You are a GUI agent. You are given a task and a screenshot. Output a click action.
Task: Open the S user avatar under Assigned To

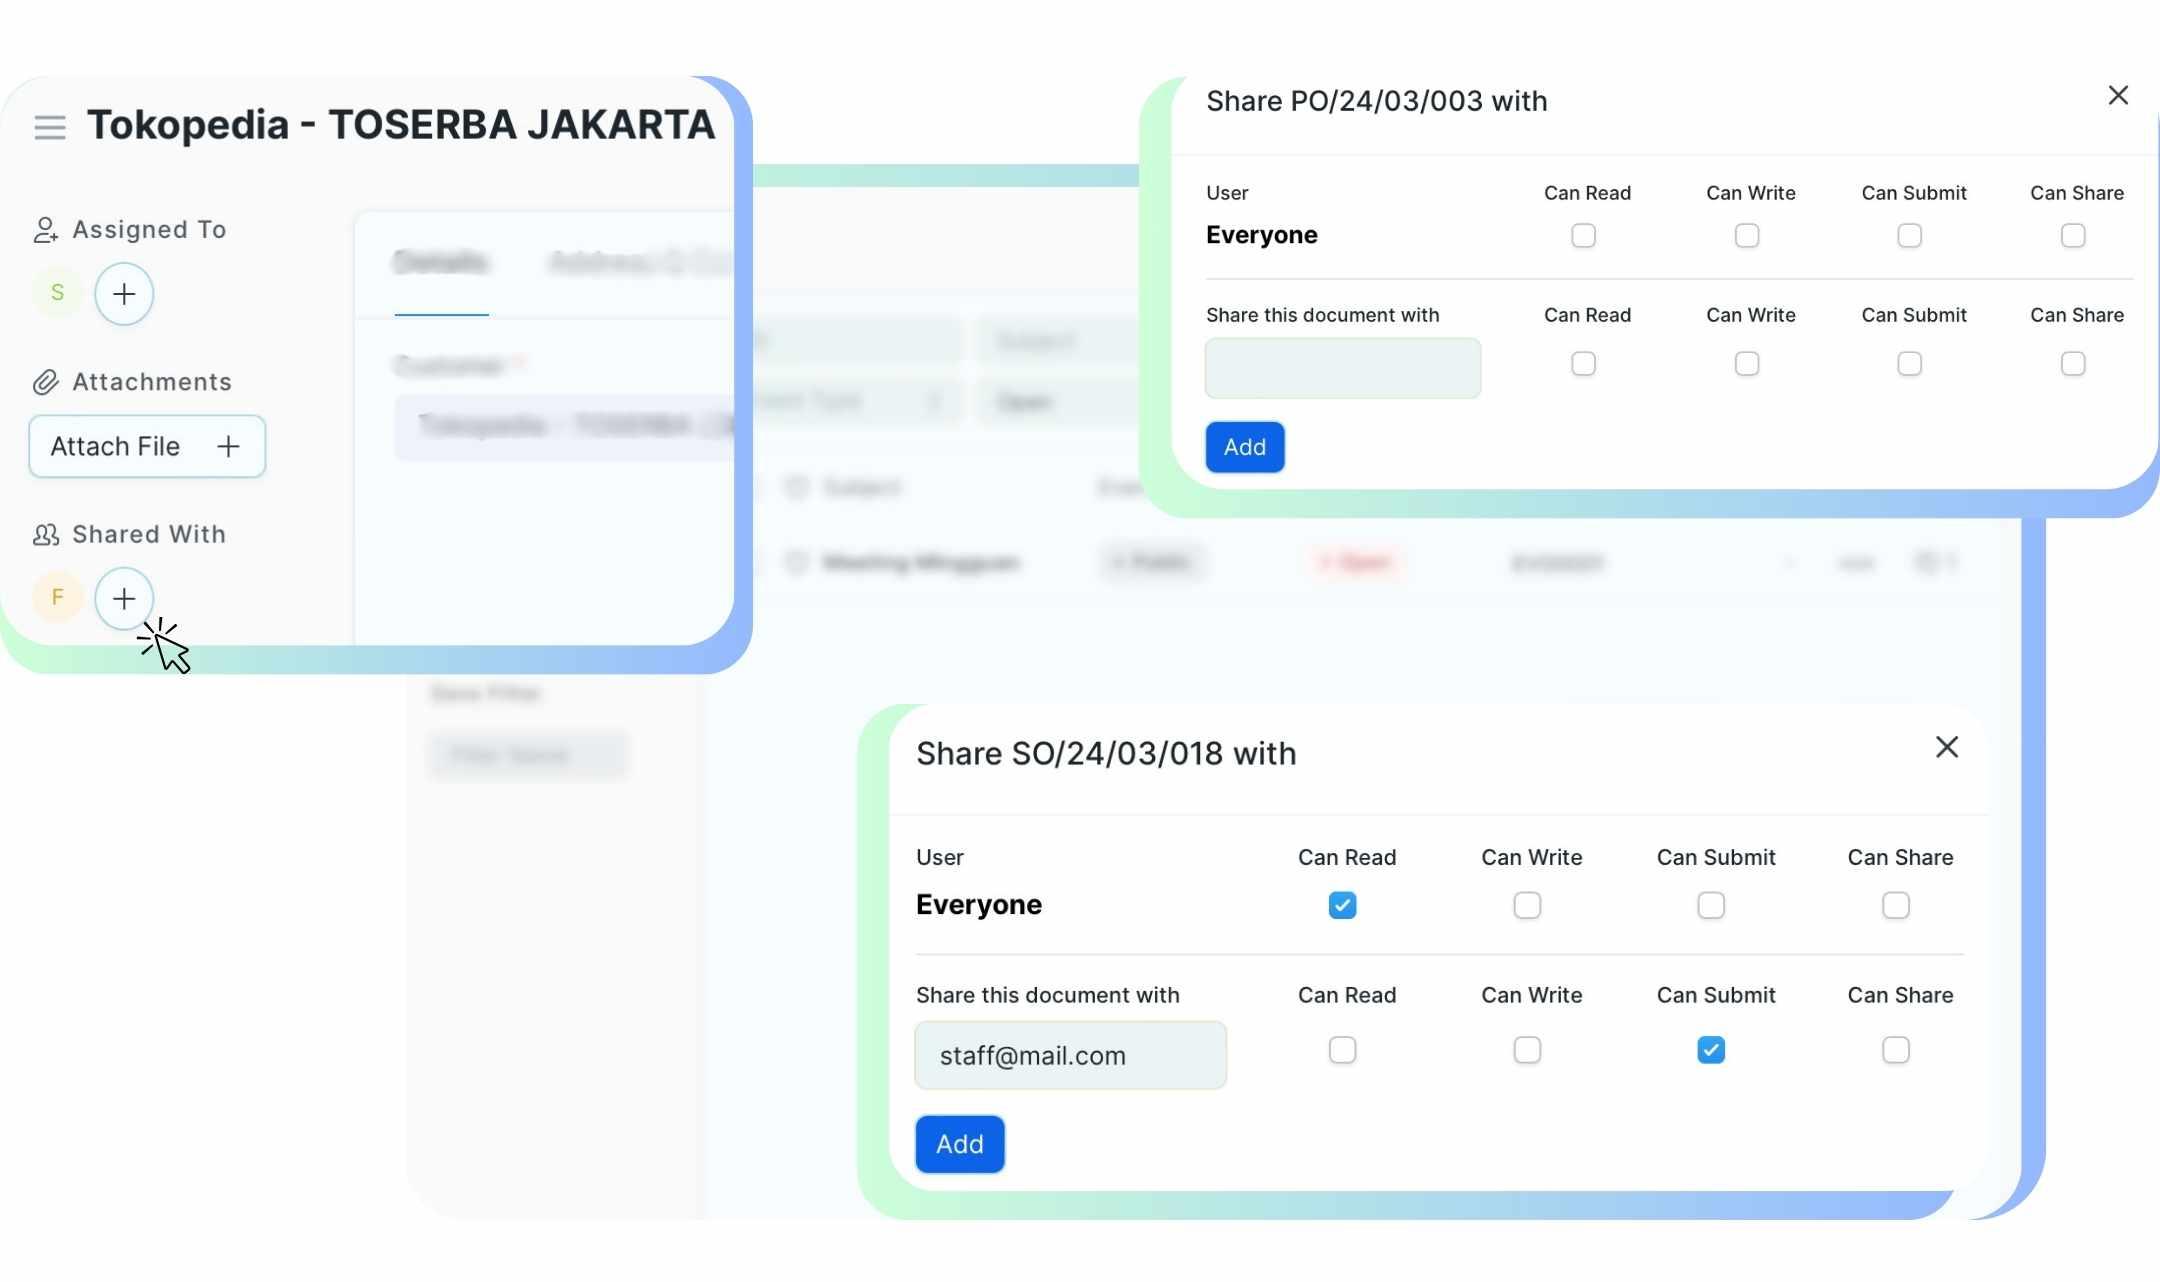tap(57, 293)
